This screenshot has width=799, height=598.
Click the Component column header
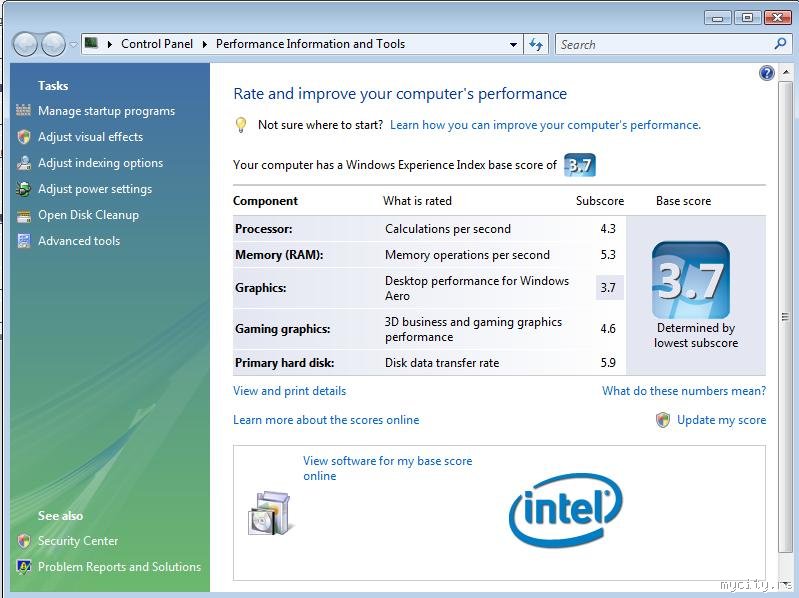(265, 201)
